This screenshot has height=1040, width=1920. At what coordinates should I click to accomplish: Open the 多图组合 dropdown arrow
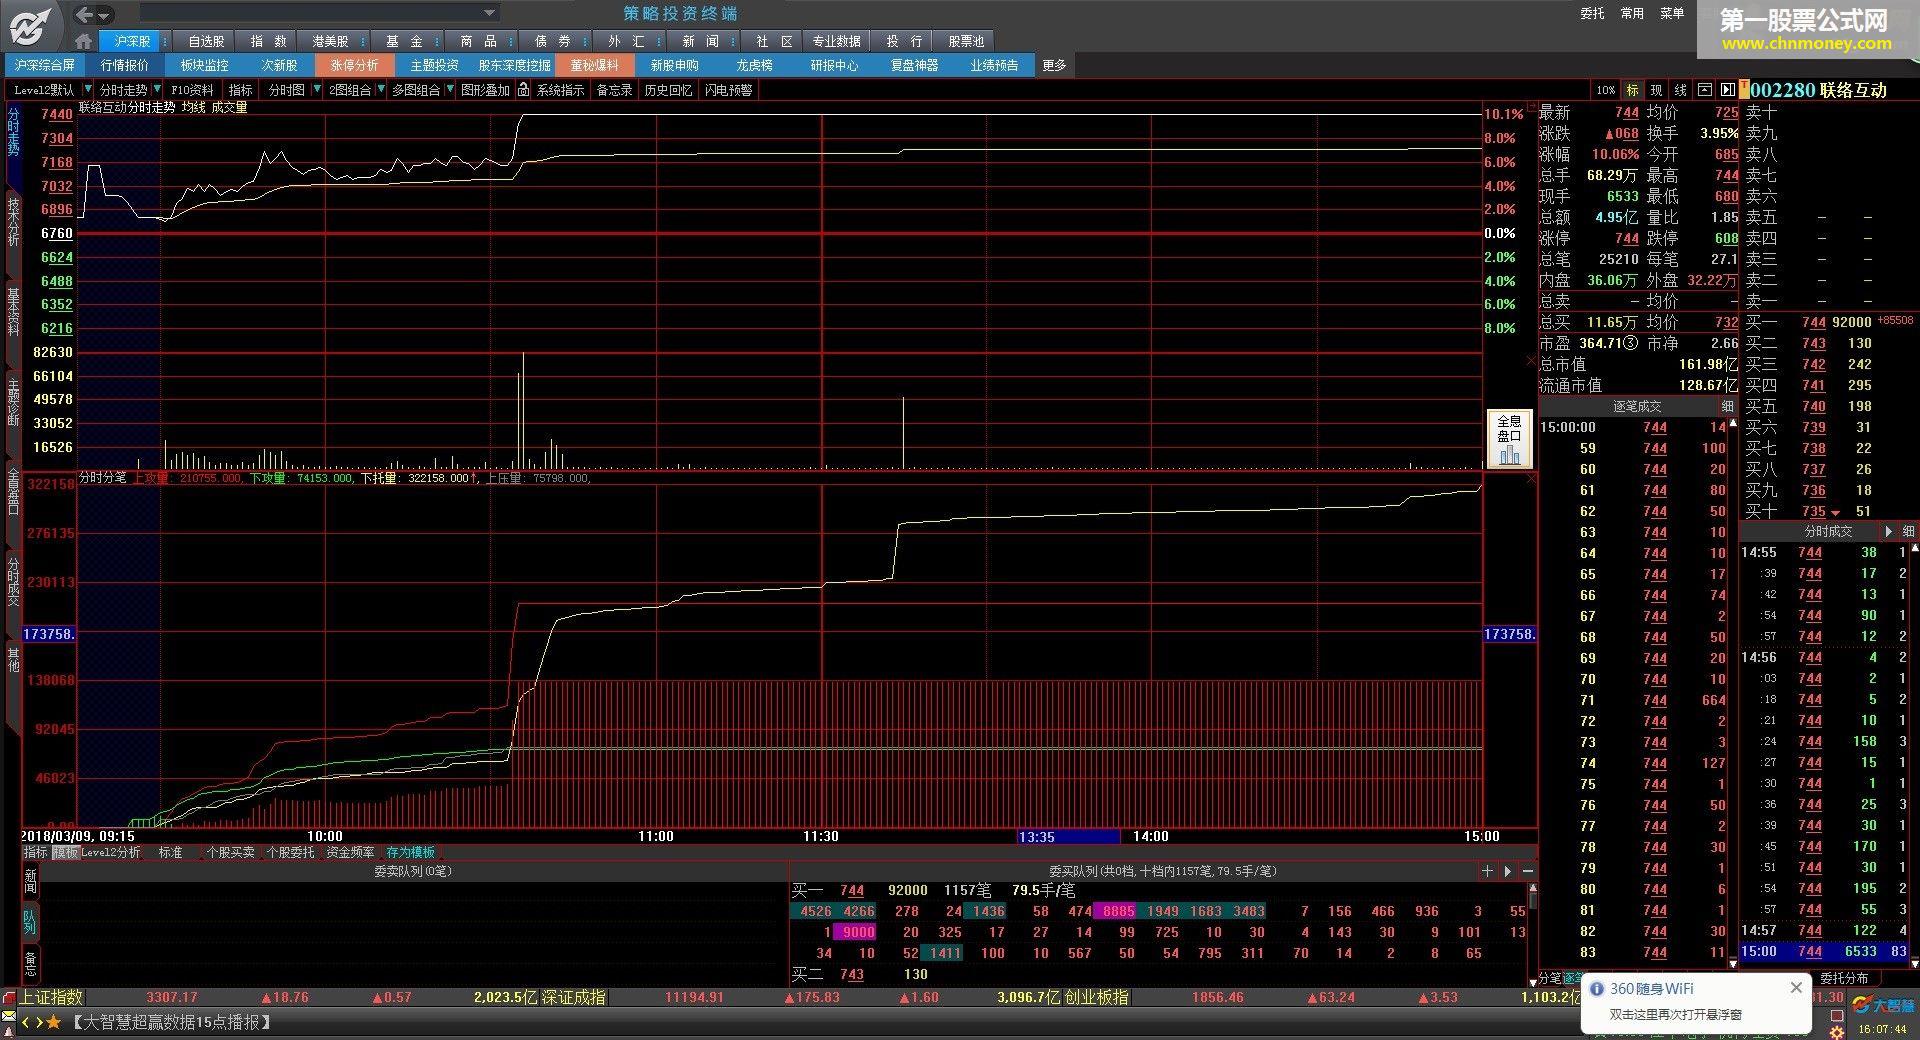click(450, 89)
